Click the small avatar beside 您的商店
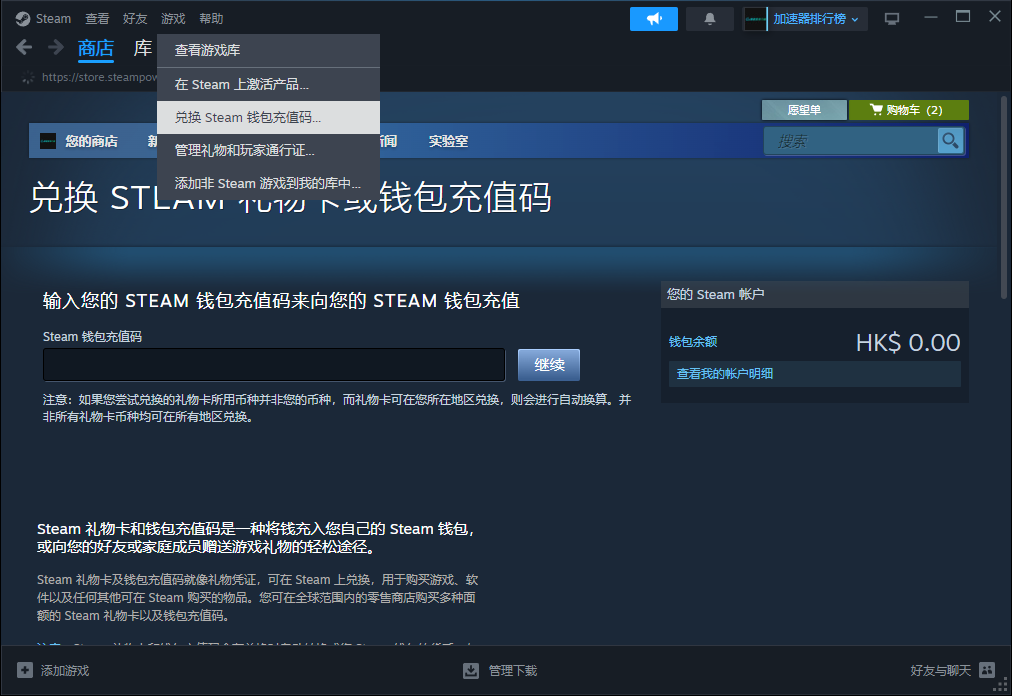The width and height of the screenshot is (1012, 696). click(x=48, y=141)
